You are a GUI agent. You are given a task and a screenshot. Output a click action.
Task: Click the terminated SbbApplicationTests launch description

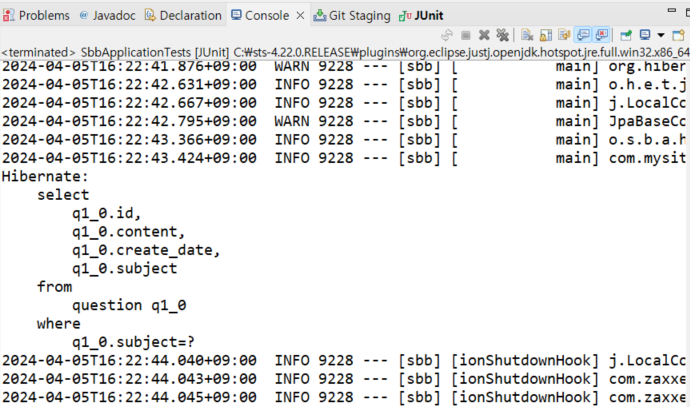345,52
